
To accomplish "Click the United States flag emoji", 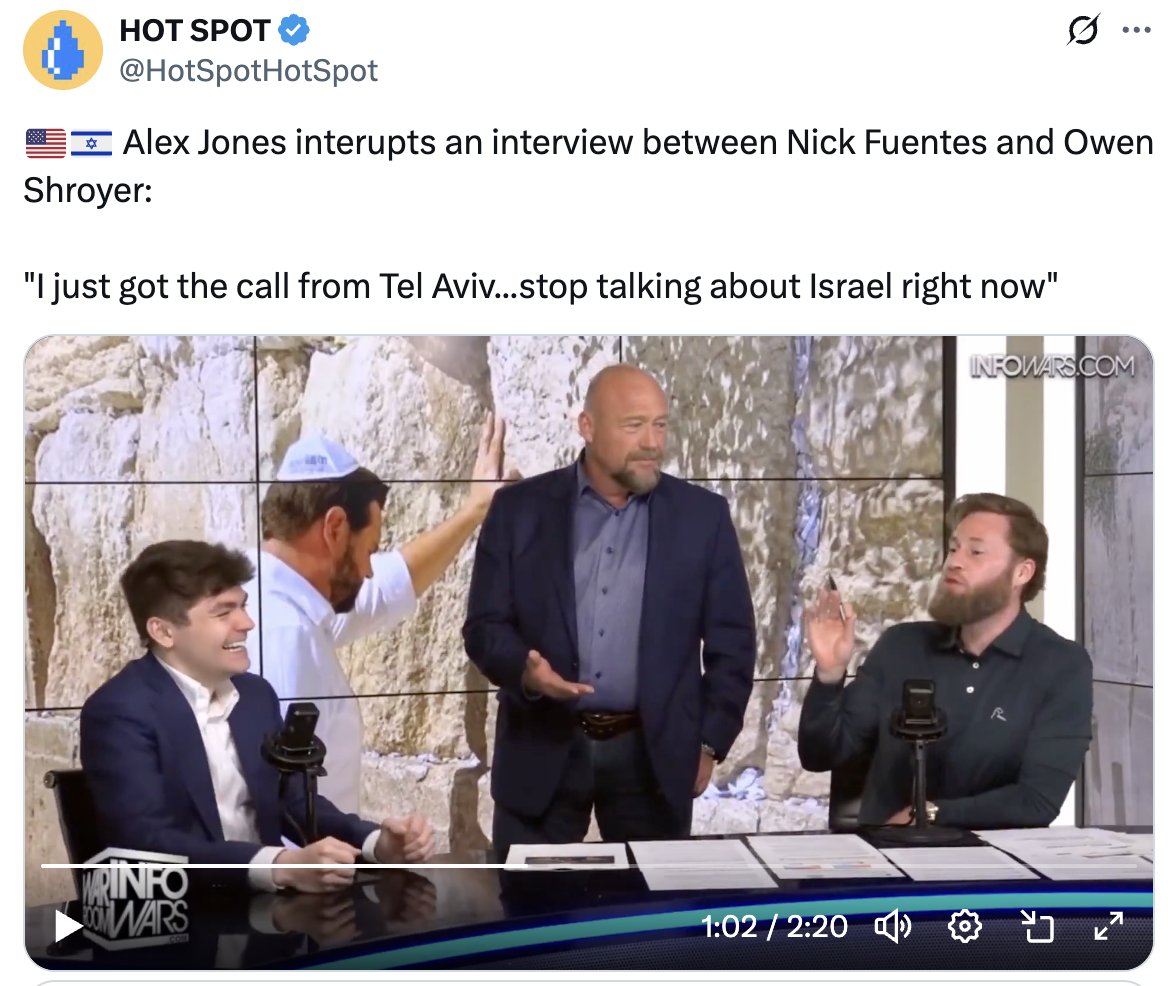I will [45, 143].
